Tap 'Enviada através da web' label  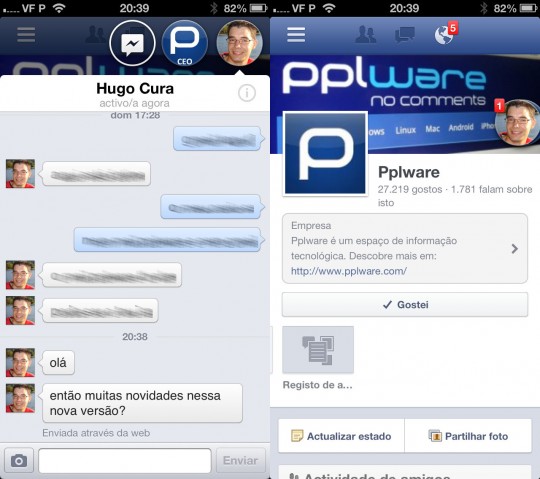96,433
